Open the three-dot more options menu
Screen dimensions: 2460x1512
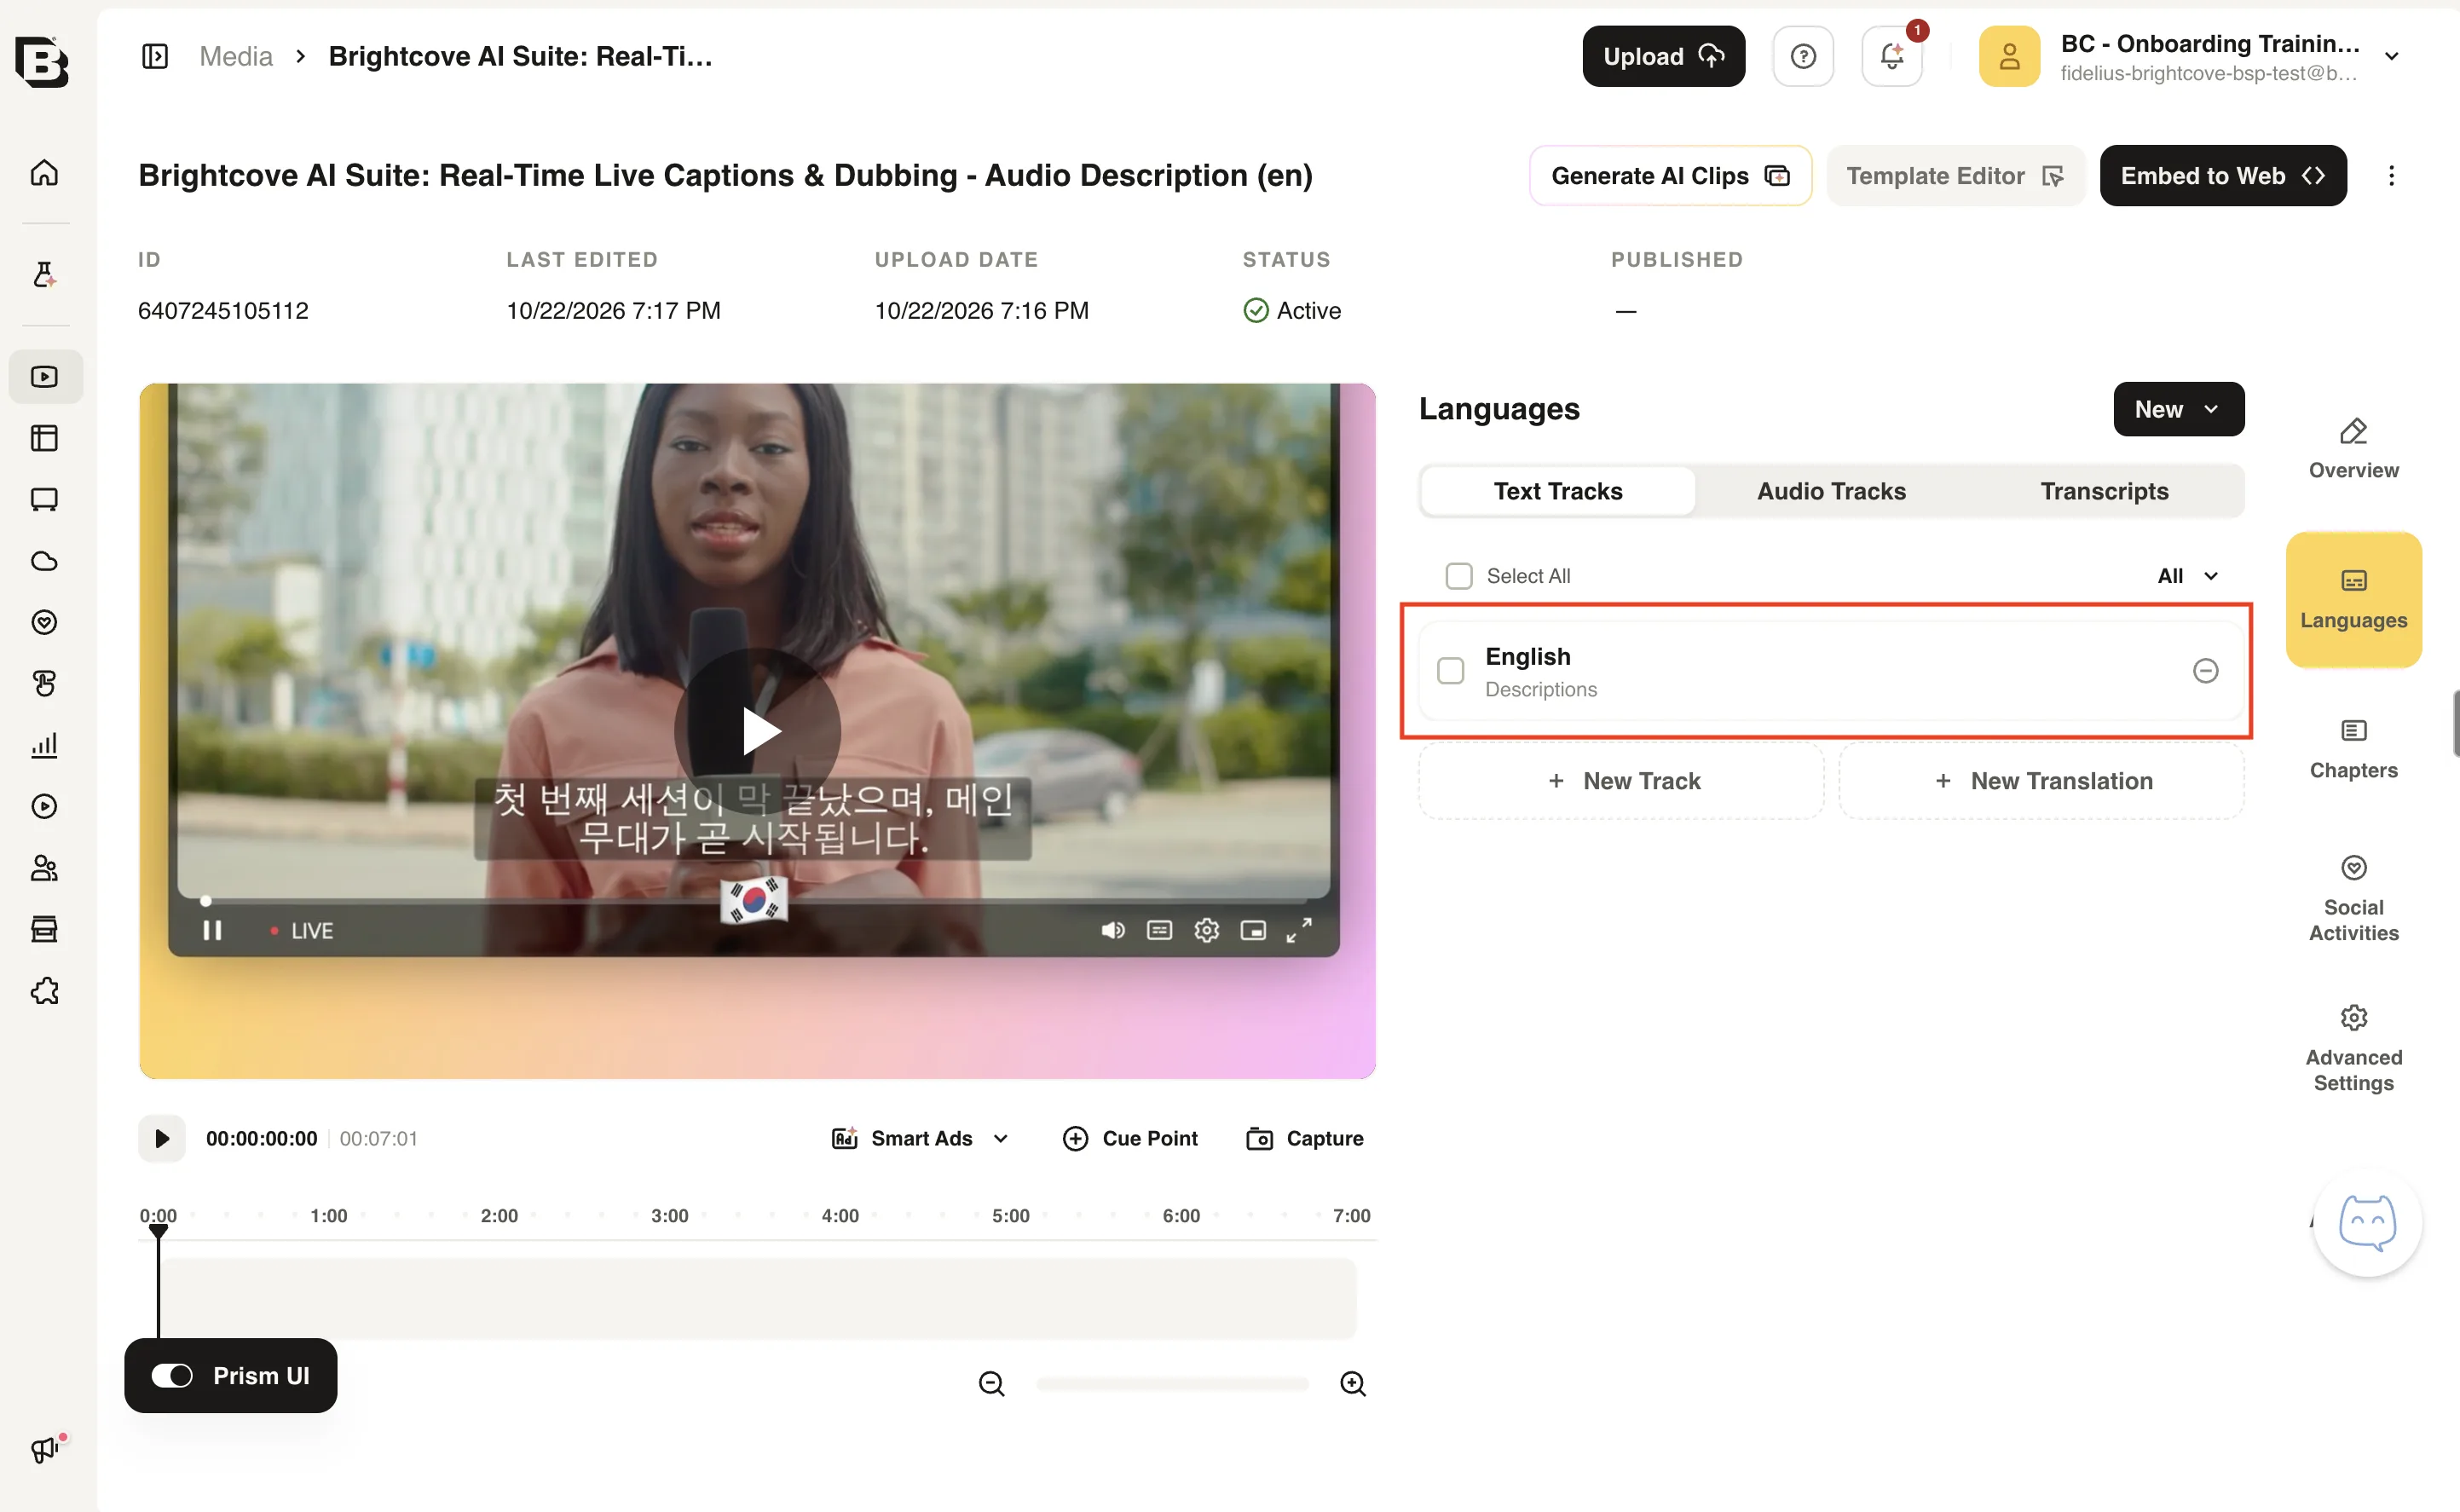[2391, 176]
